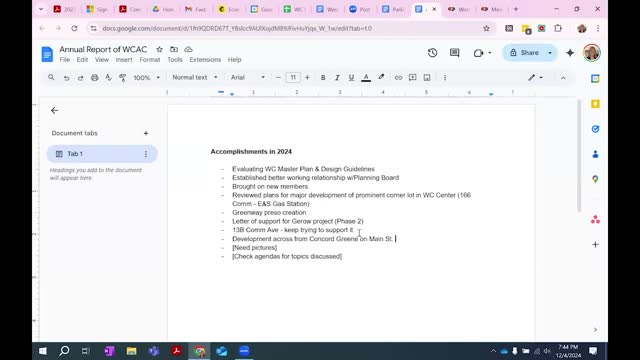
Task: Open the 100% zoom dropdown
Action: 147,78
